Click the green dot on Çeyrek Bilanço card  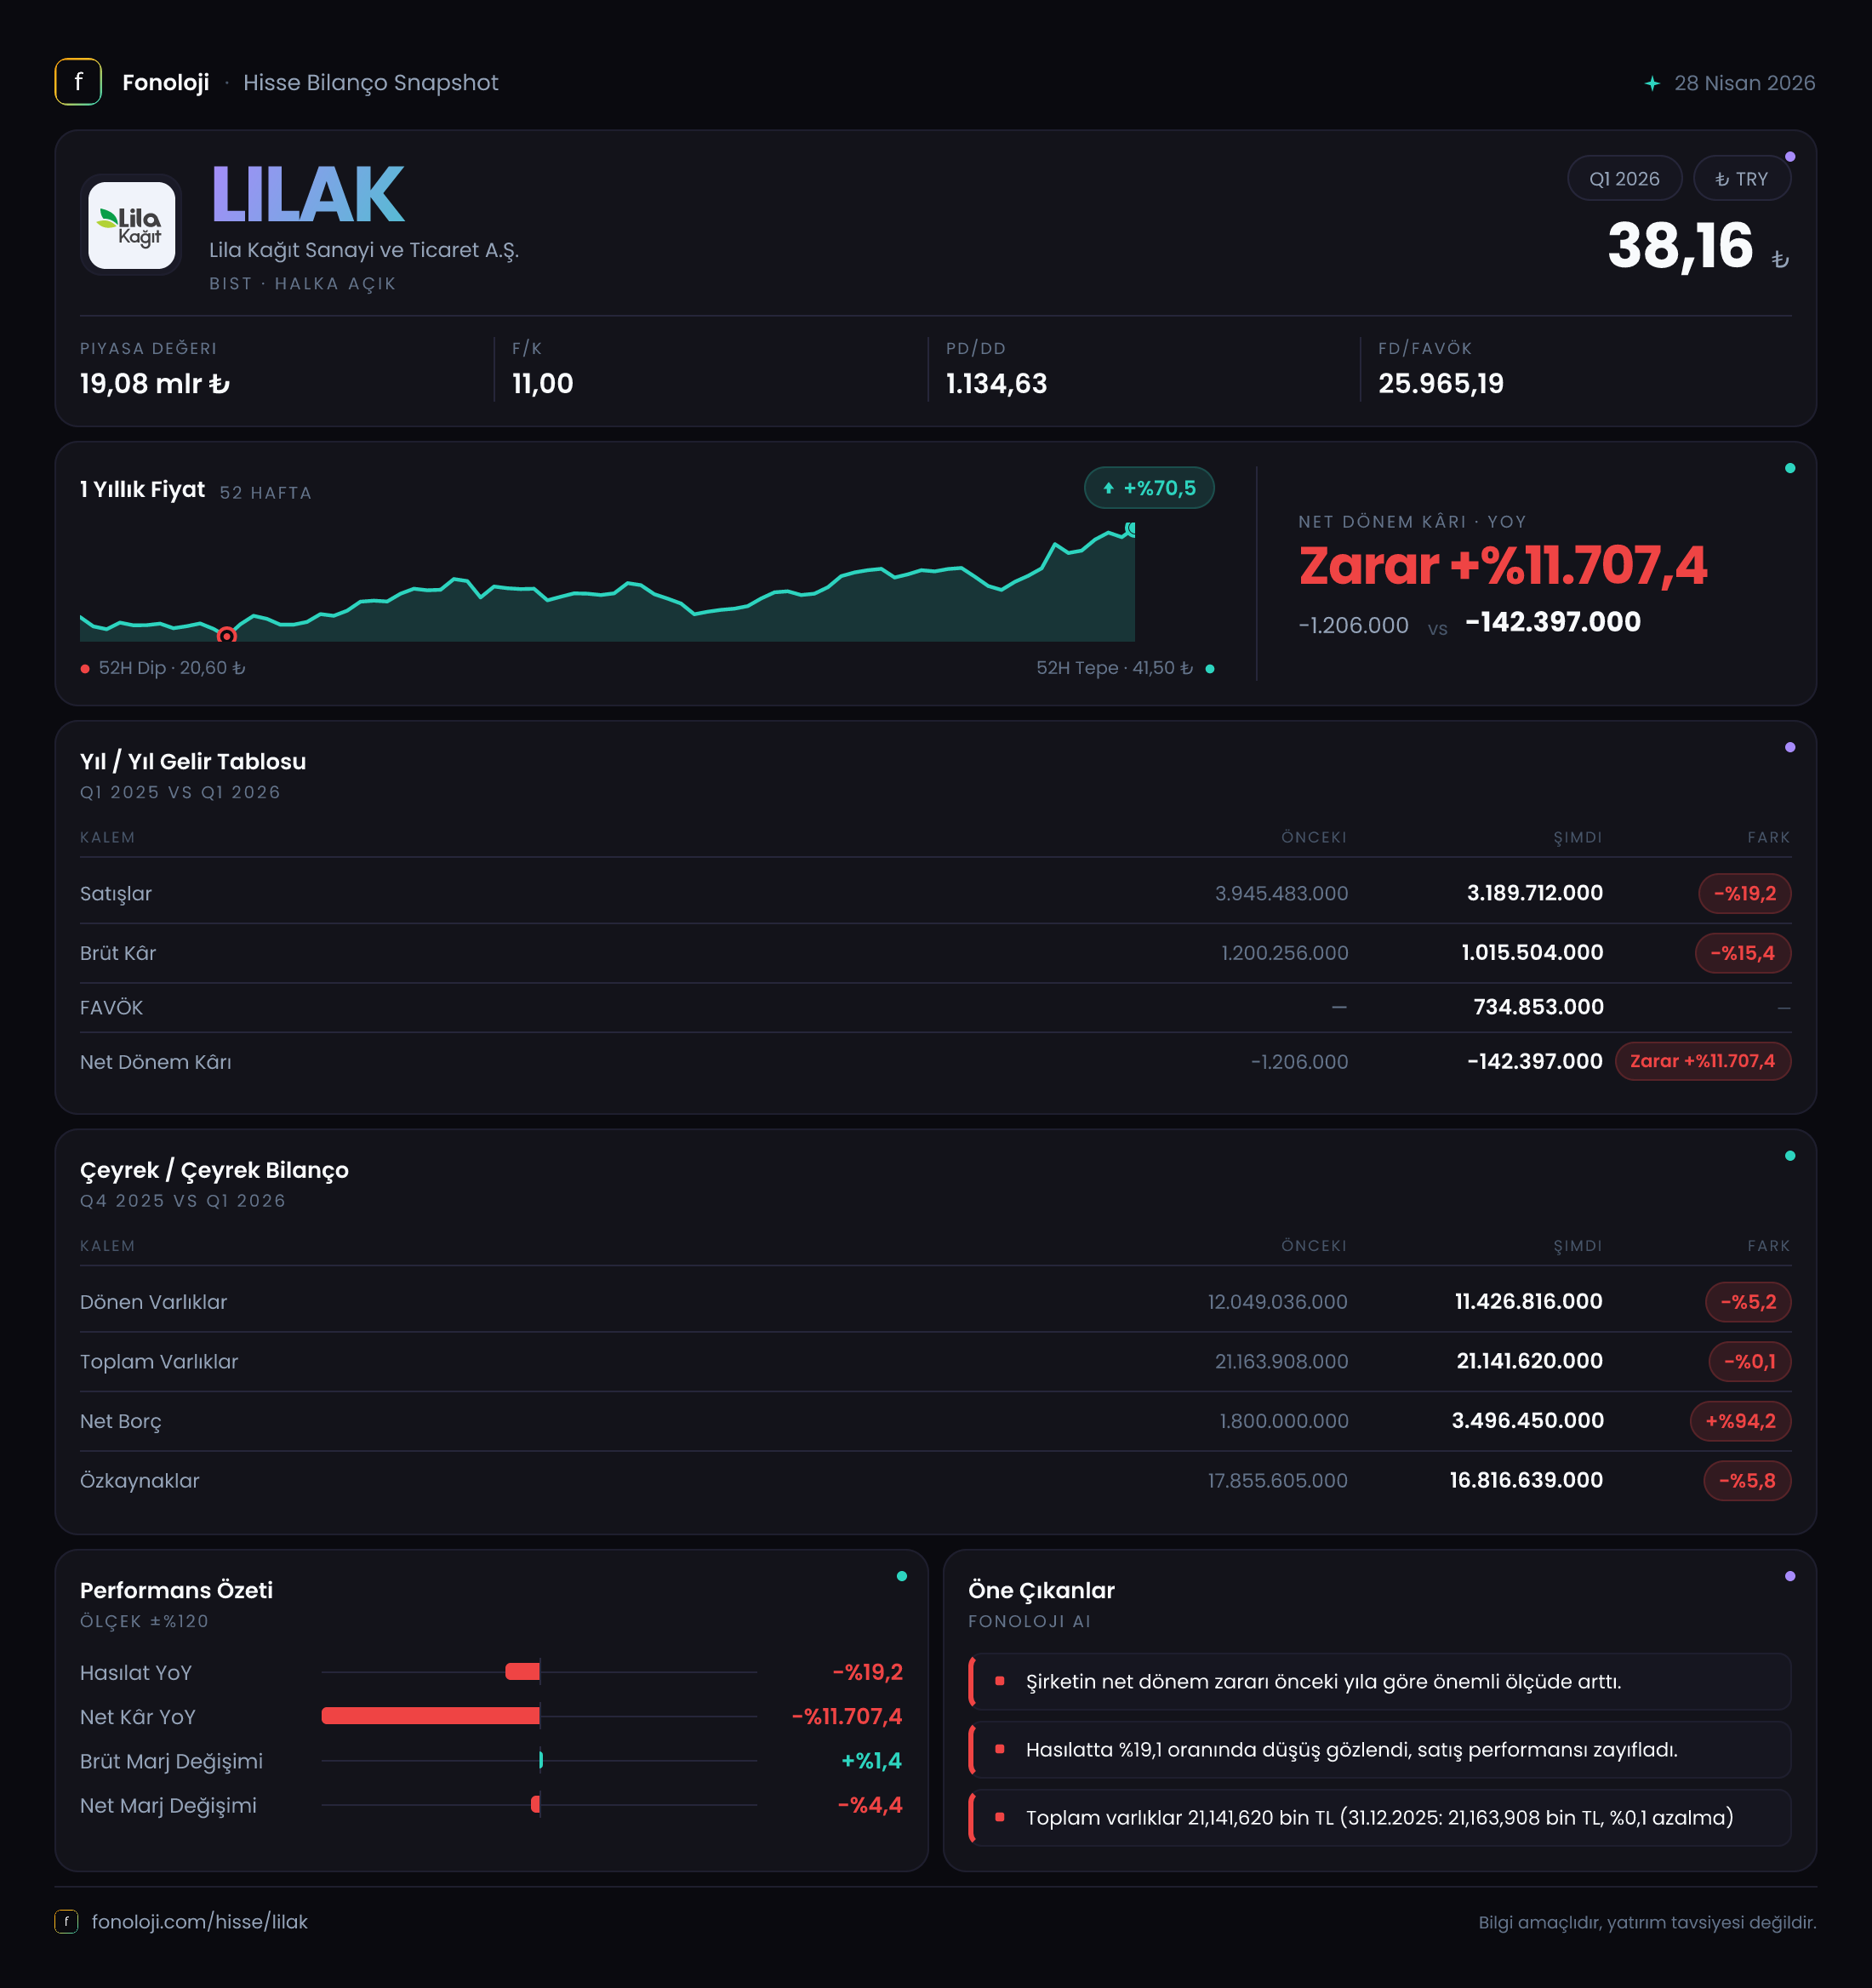pos(1790,1156)
